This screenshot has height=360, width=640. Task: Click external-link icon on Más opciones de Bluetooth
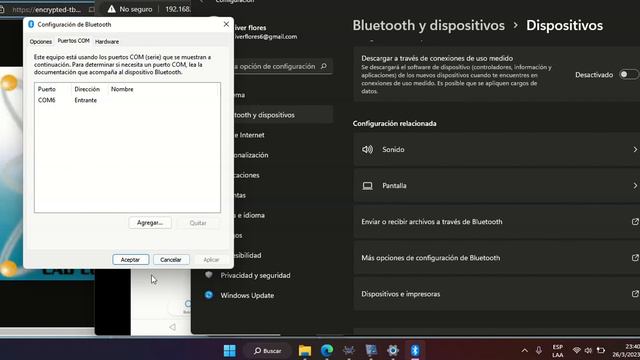coord(635,258)
